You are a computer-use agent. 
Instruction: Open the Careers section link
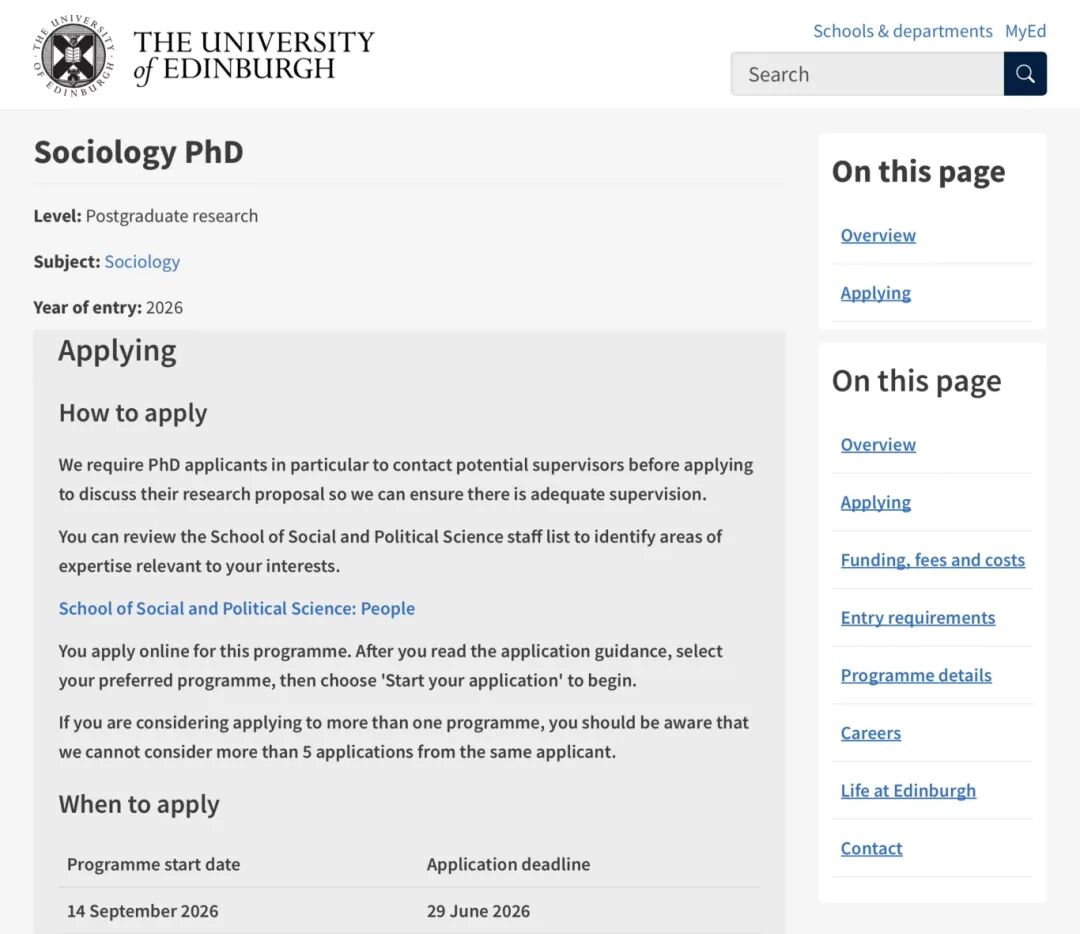click(870, 733)
